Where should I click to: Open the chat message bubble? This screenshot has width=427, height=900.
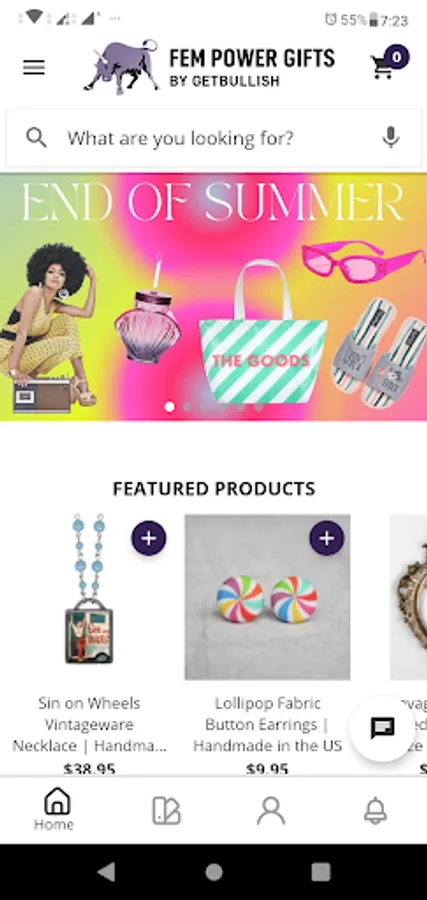(382, 728)
